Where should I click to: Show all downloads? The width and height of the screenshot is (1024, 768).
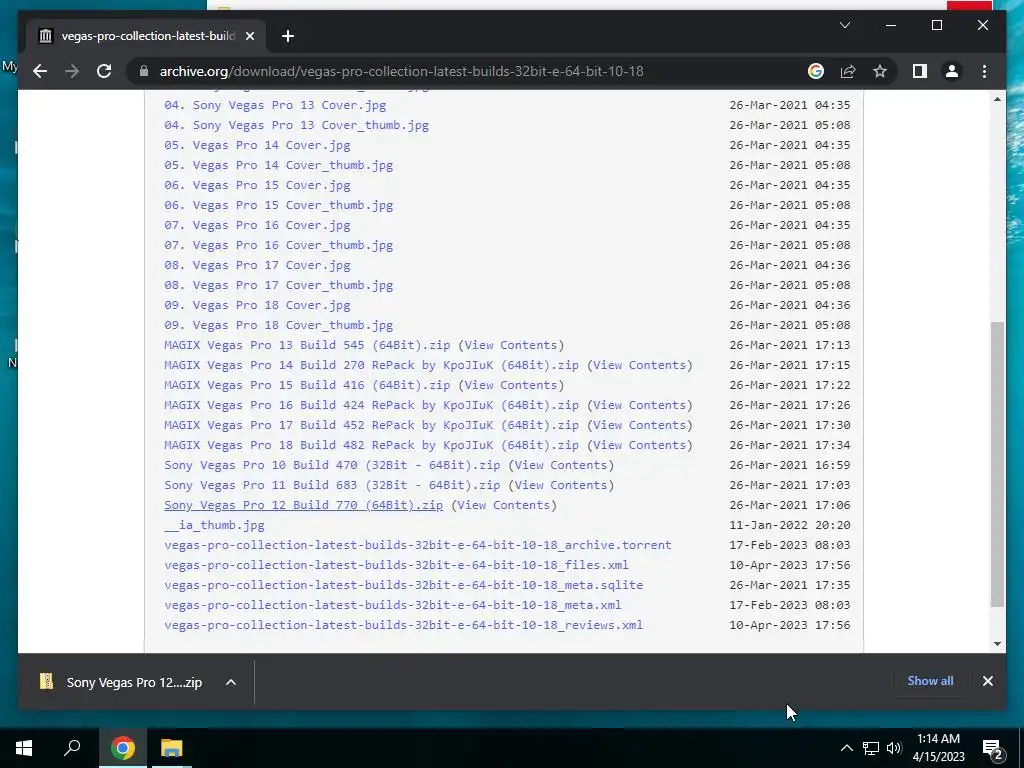[930, 680]
